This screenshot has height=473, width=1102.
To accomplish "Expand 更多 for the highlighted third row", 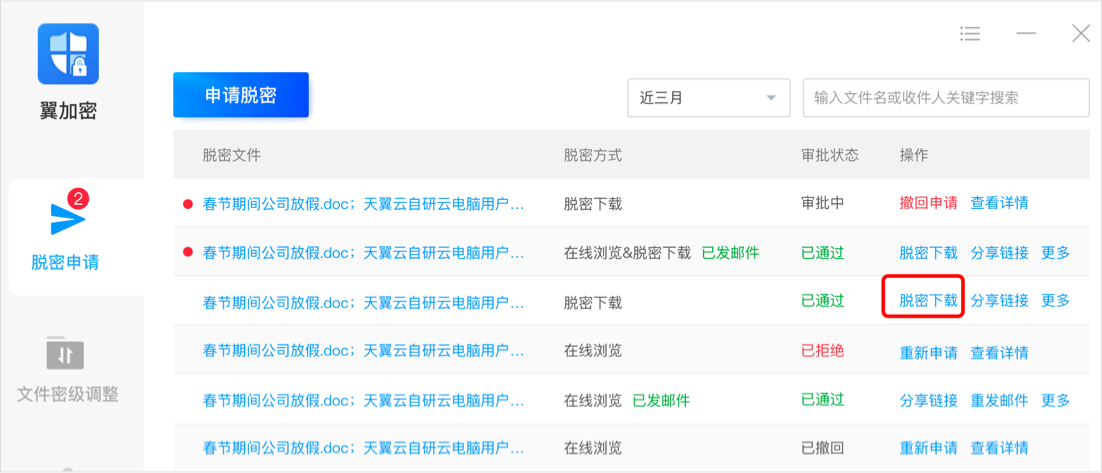I will tap(1055, 300).
